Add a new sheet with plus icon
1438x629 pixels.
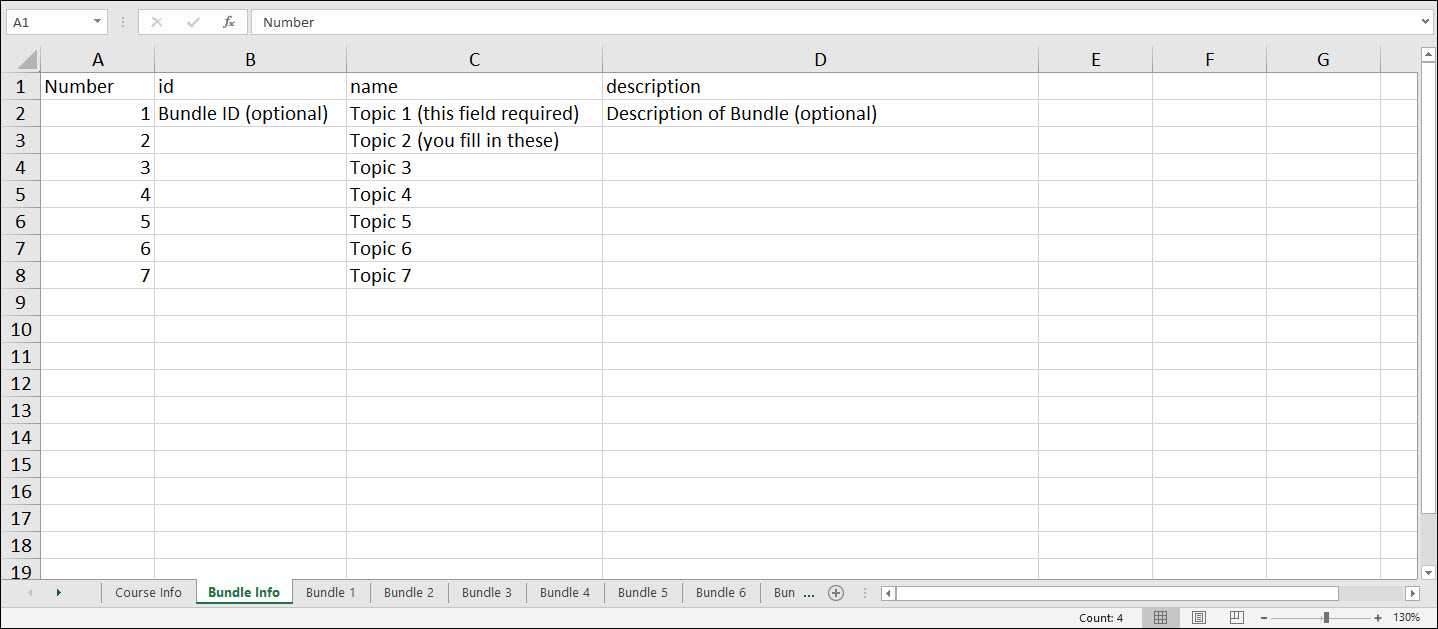tap(836, 593)
